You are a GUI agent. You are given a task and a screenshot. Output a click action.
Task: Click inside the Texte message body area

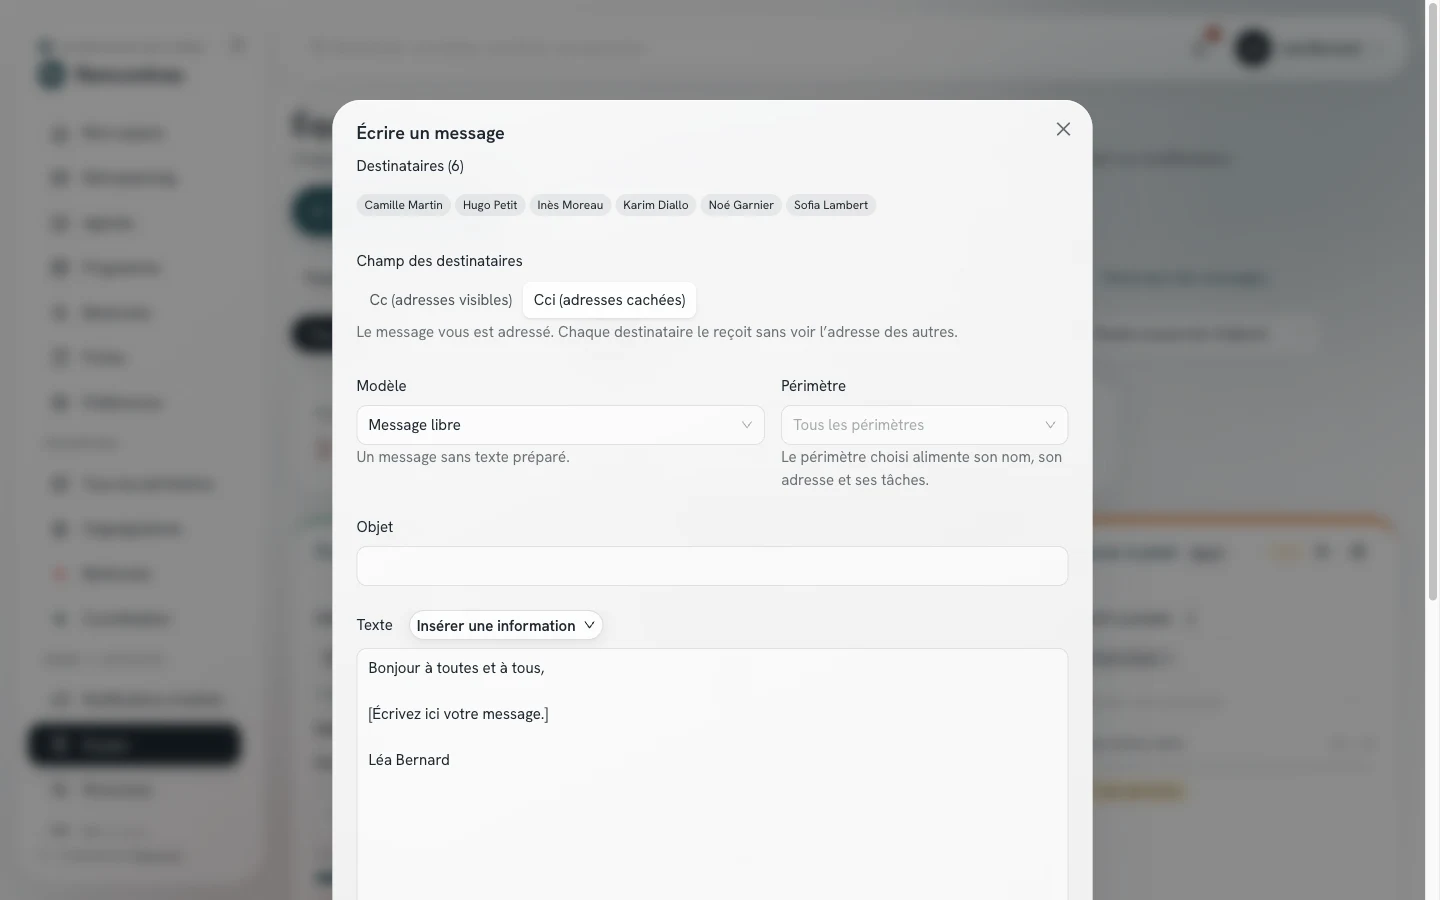pos(712,775)
